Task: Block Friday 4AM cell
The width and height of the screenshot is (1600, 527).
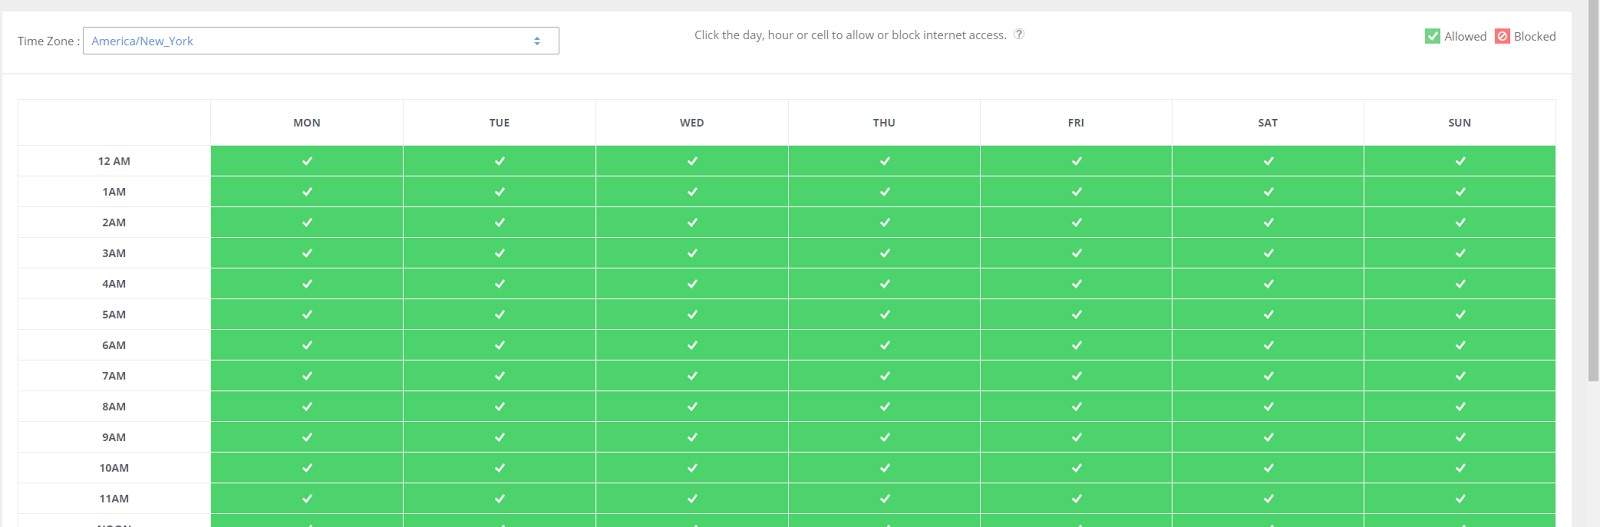Action: (1076, 284)
